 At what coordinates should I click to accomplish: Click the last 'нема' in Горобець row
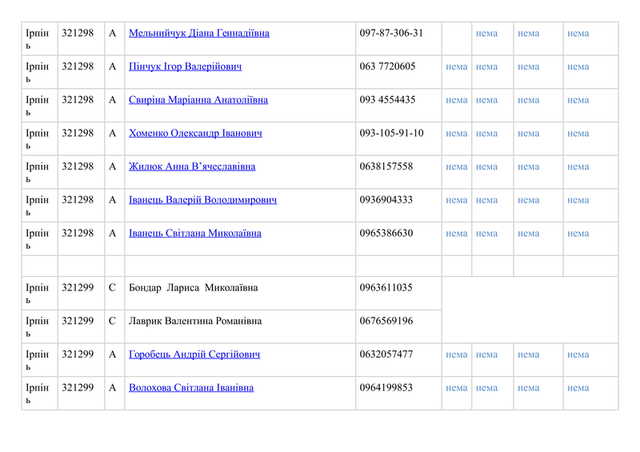(578, 355)
